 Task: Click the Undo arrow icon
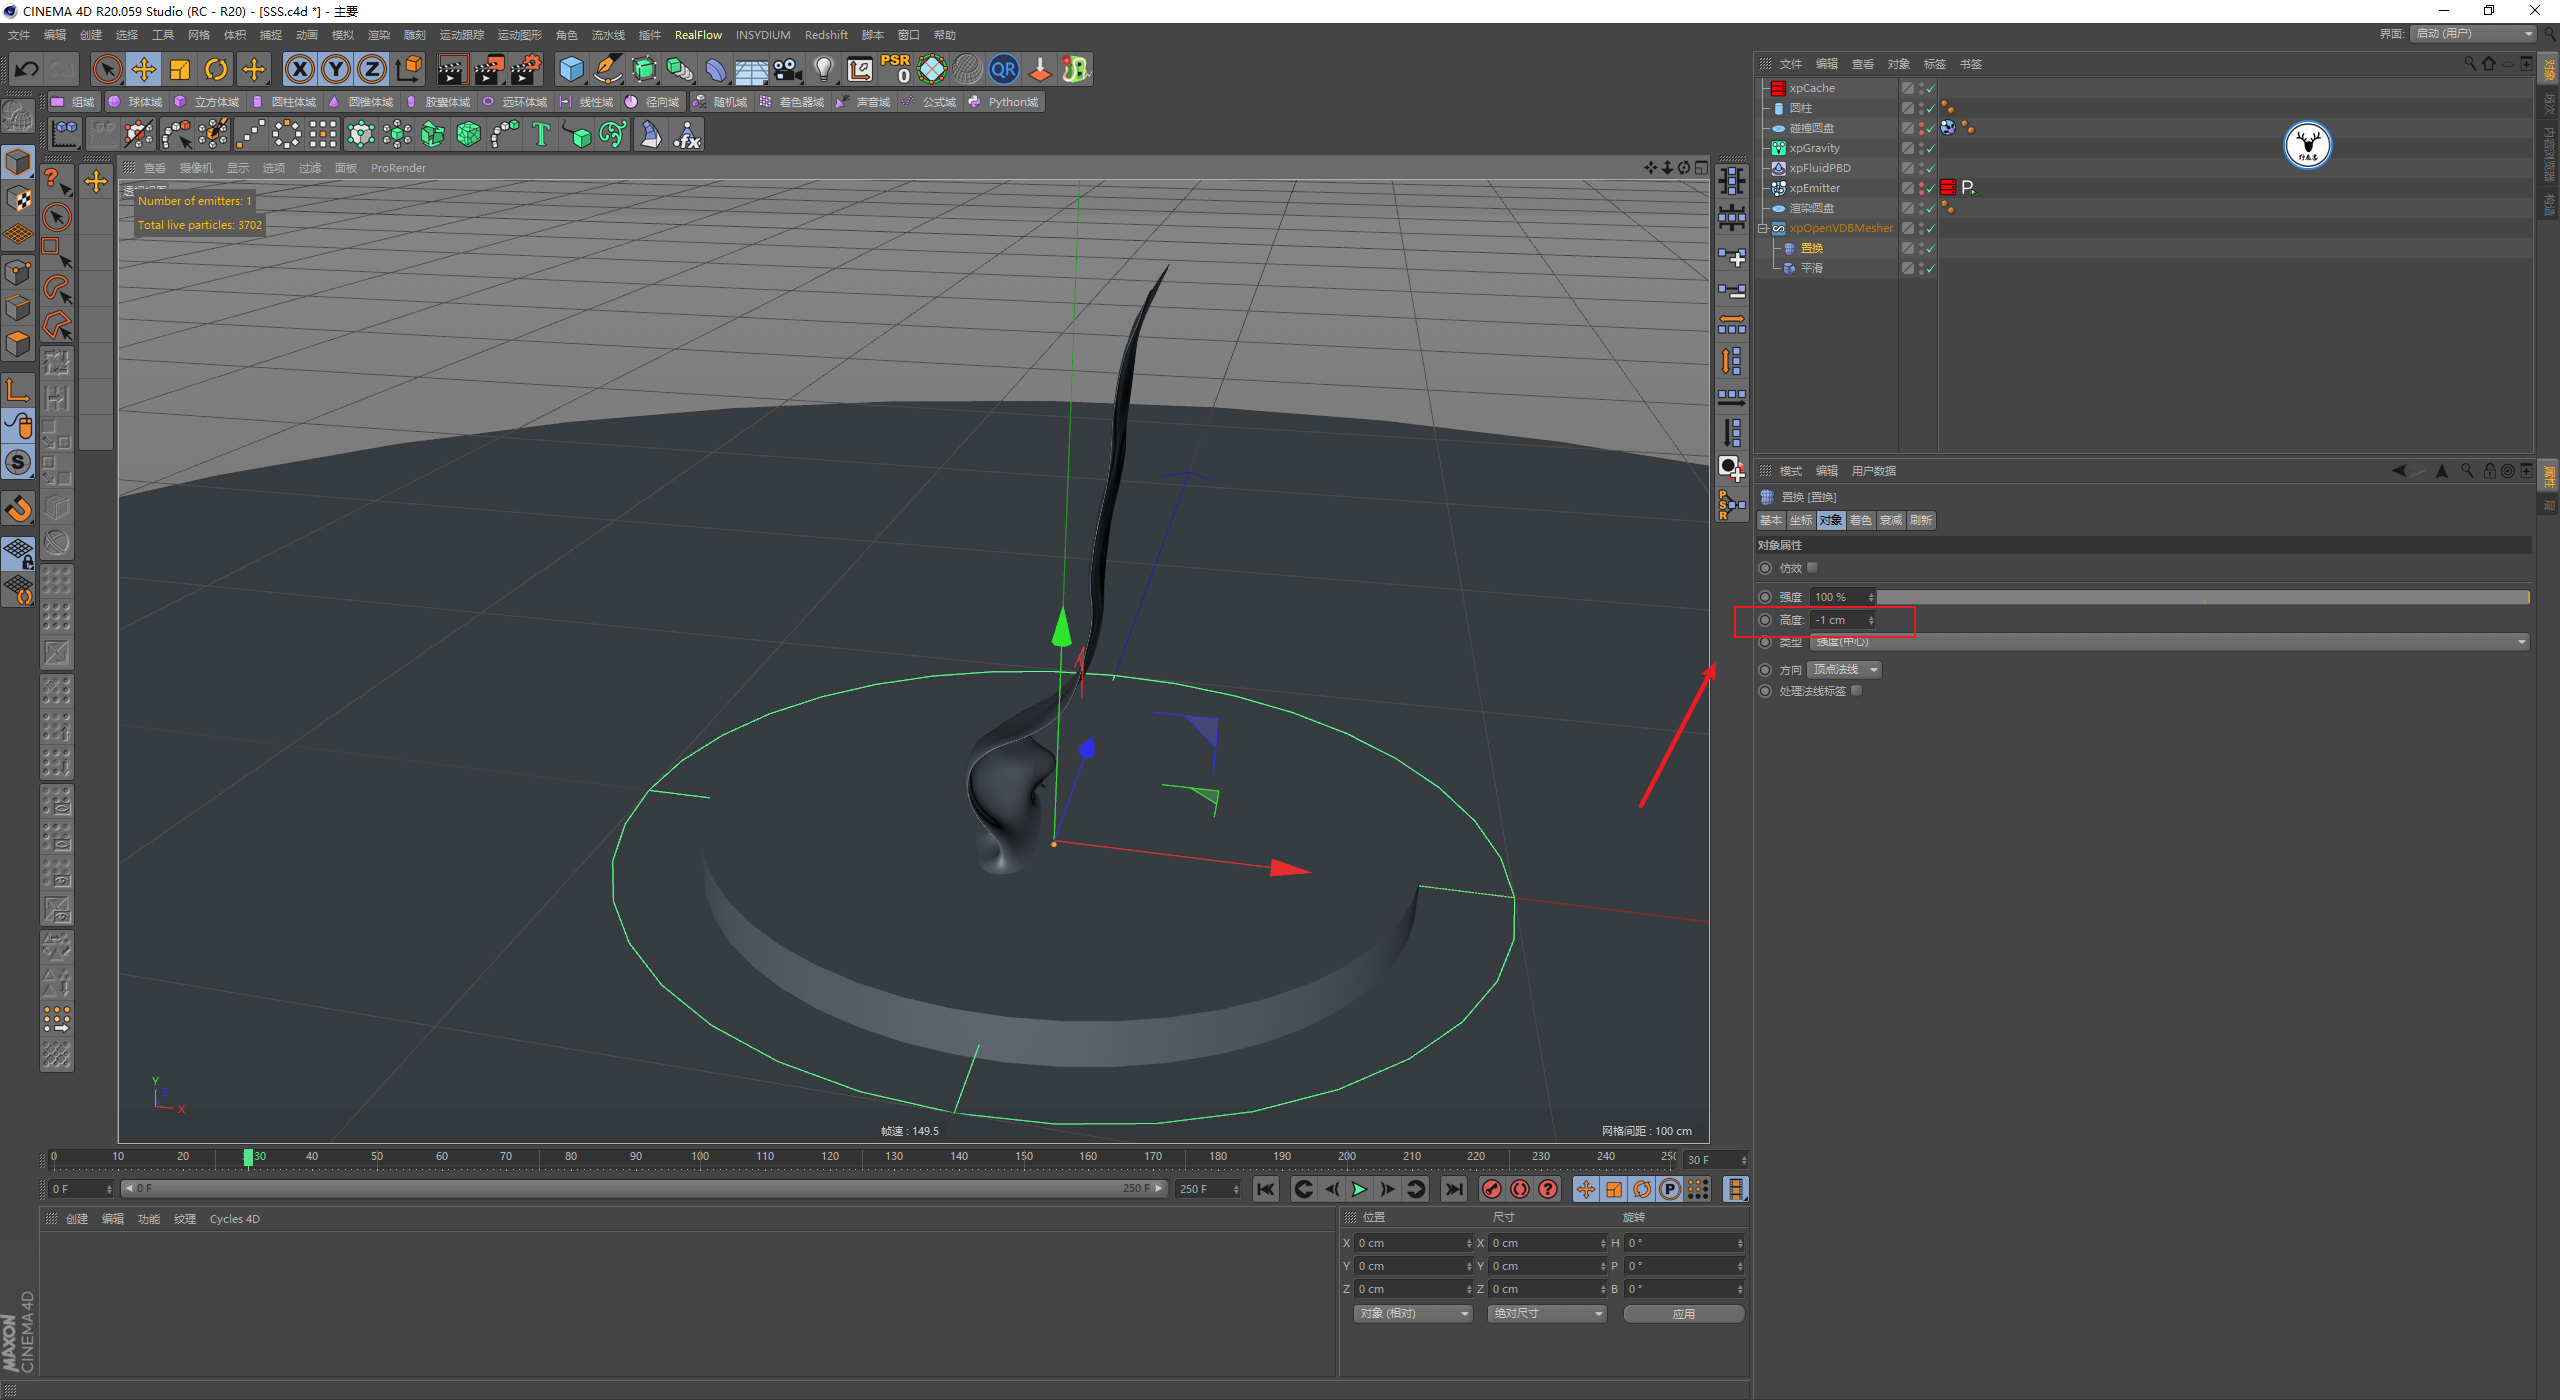27,69
